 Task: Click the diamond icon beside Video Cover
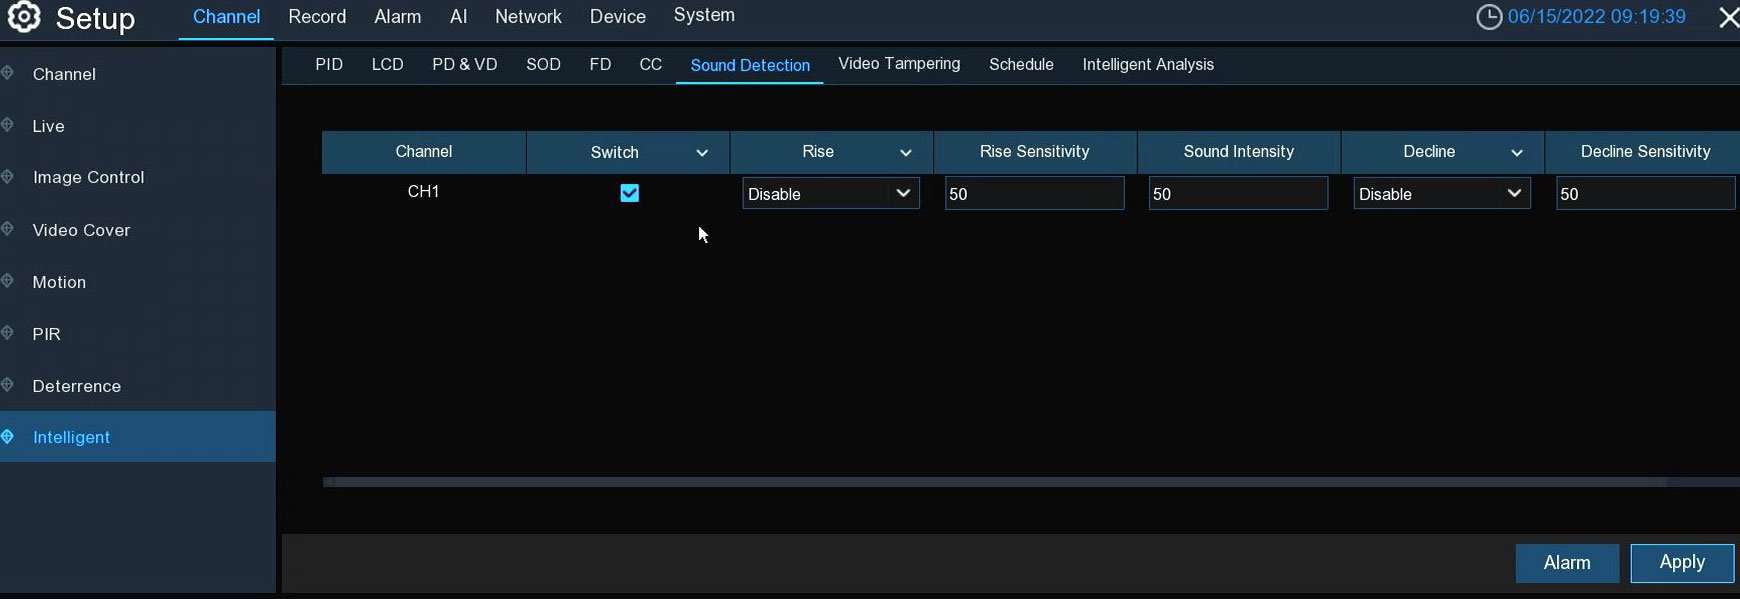click(x=8, y=229)
